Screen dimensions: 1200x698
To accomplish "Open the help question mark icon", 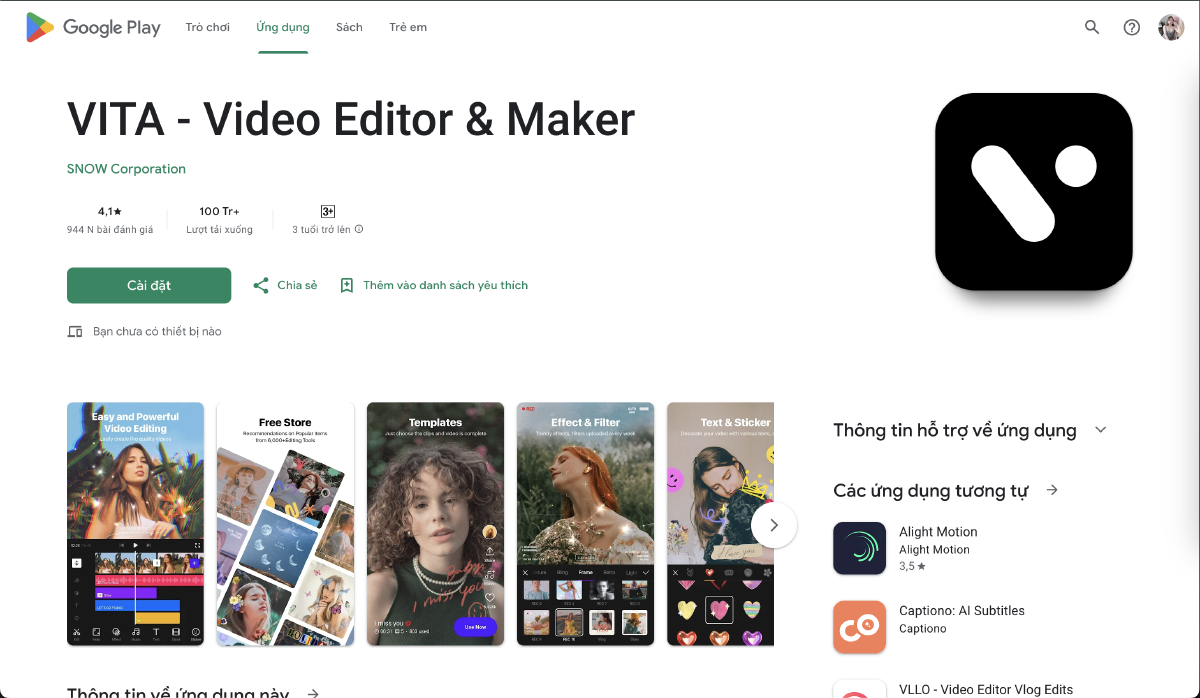I will [1132, 27].
